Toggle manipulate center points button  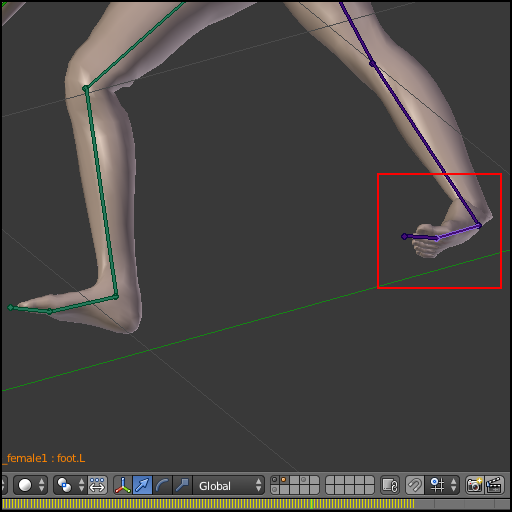coord(97,485)
